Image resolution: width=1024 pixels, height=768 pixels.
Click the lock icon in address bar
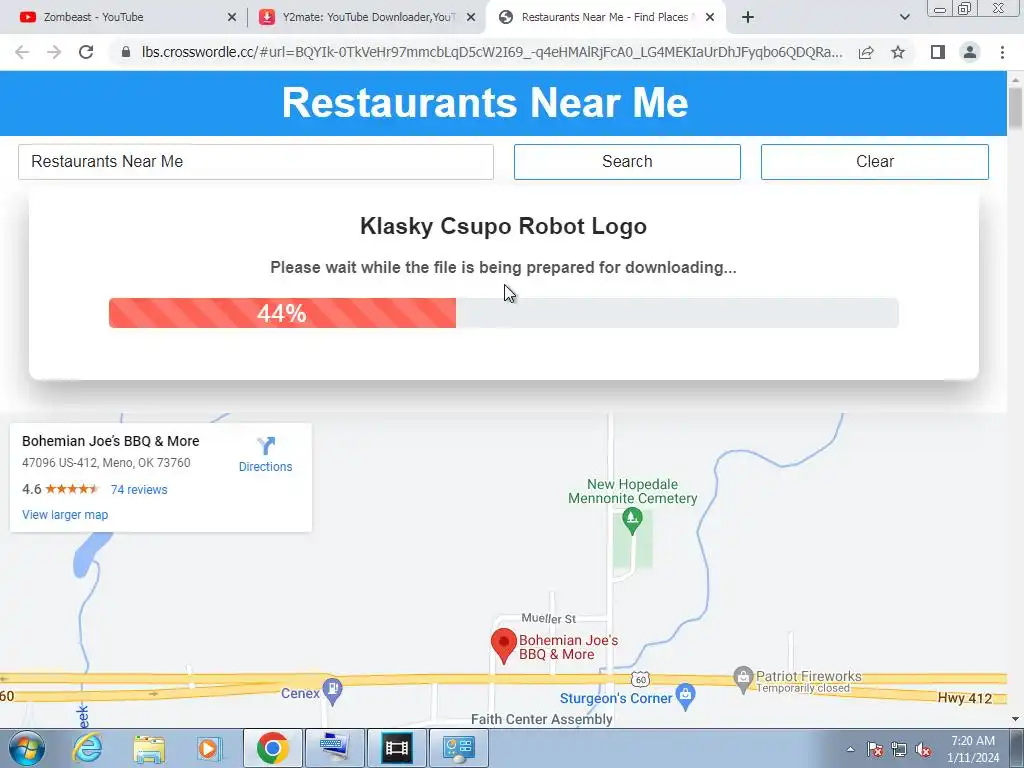coord(126,52)
